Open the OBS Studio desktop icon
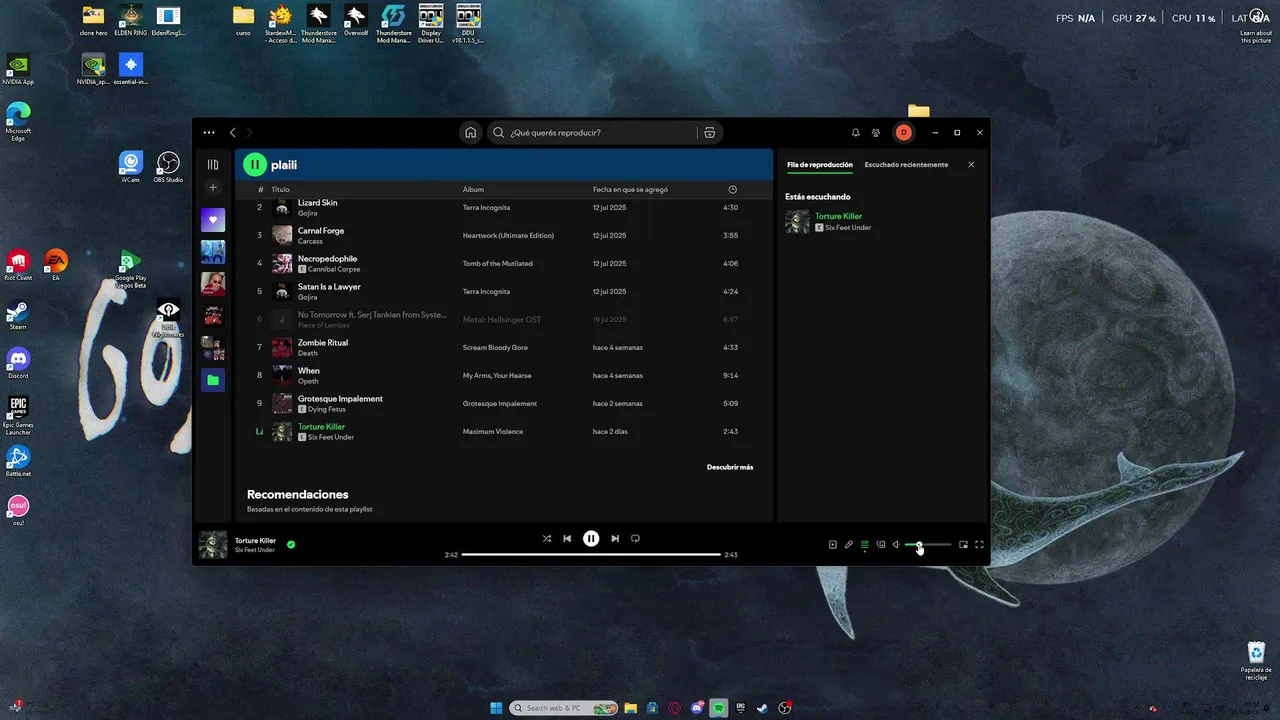1280x720 pixels. [168, 166]
